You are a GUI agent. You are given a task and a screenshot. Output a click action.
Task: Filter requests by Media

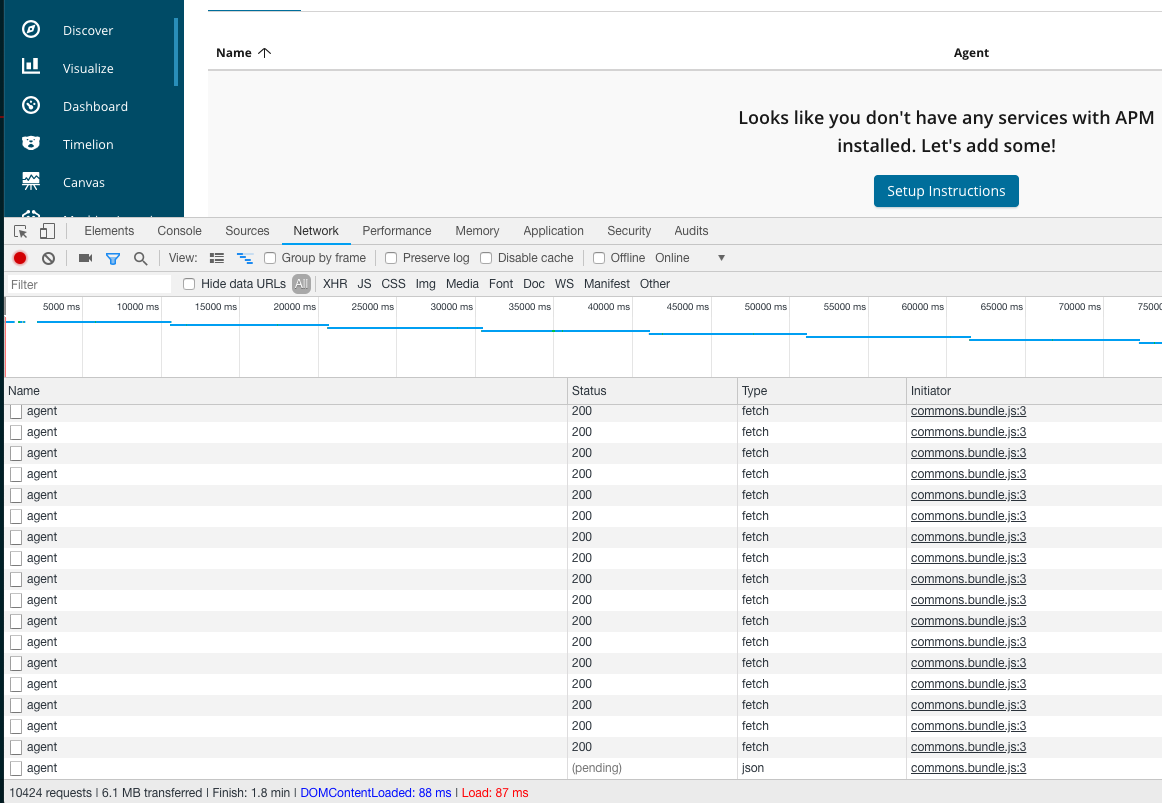[462, 284]
